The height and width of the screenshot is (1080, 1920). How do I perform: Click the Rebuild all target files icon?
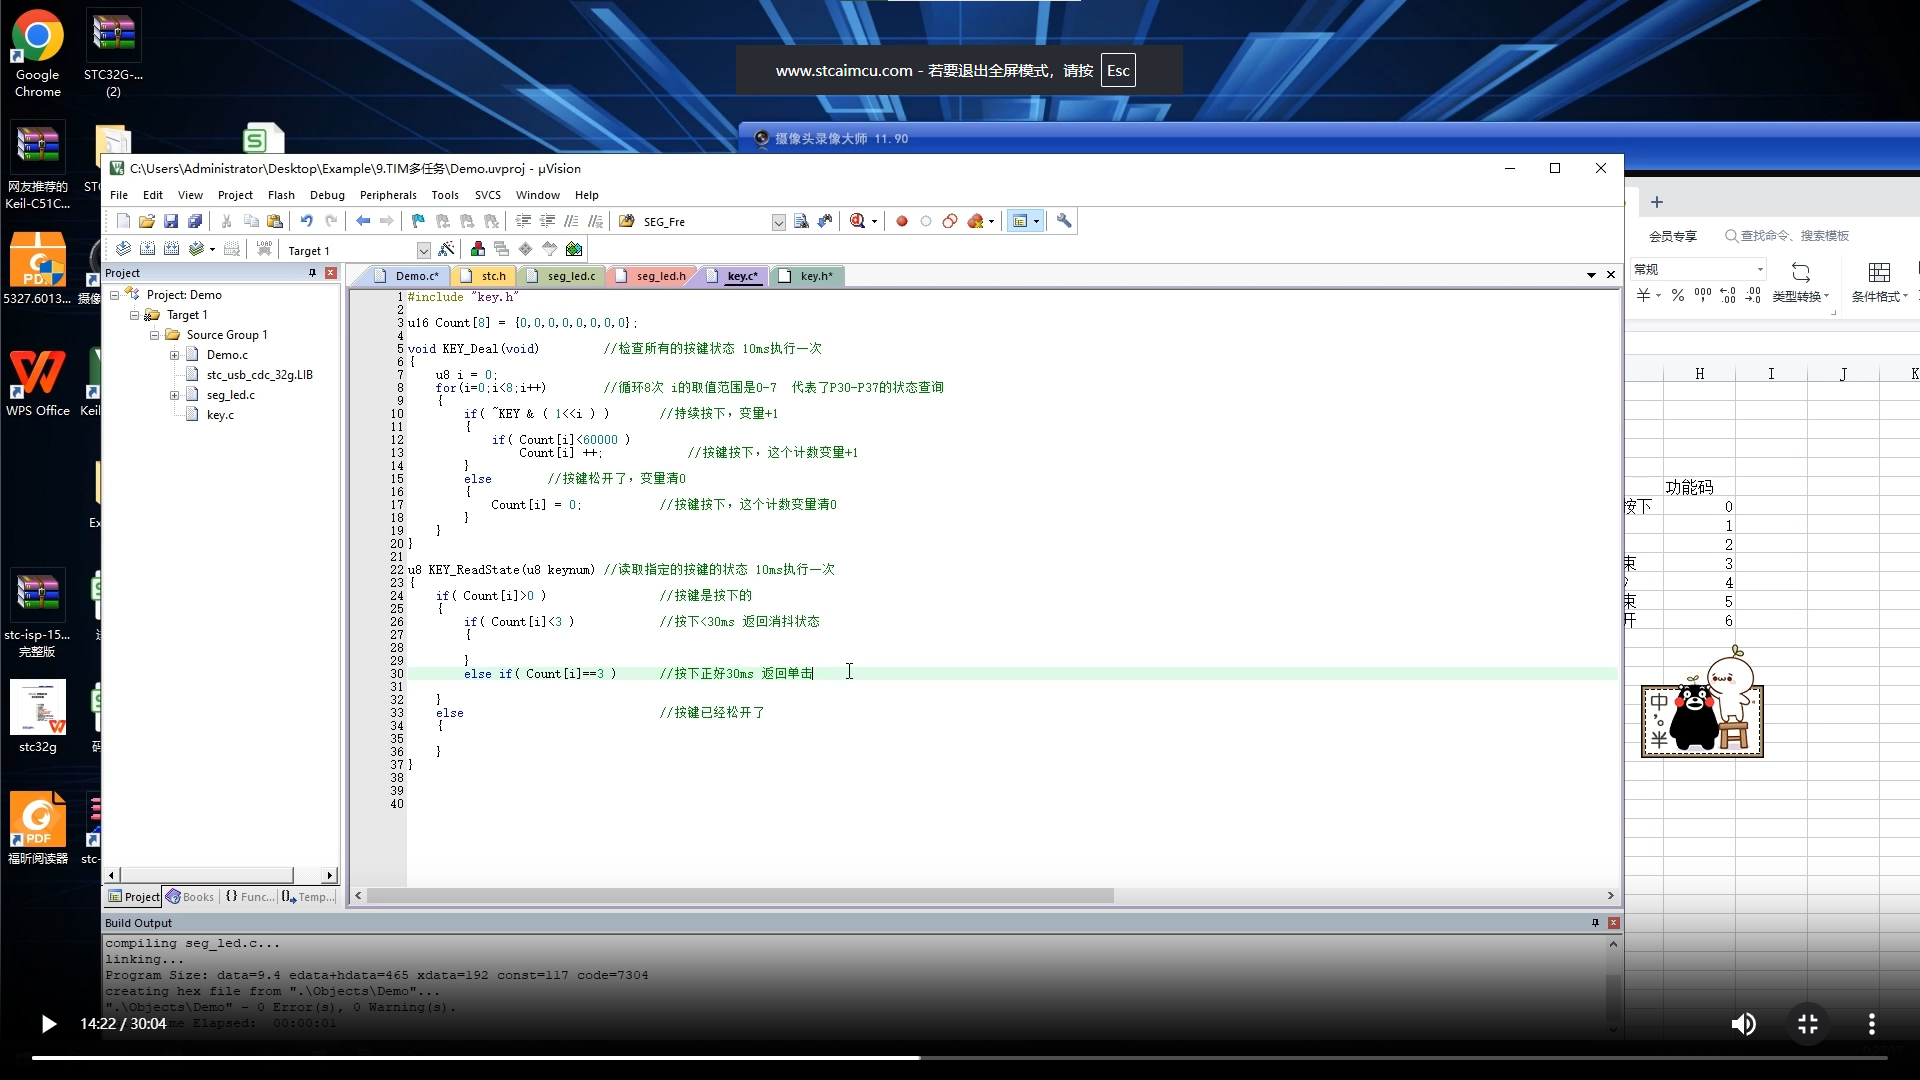(171, 249)
